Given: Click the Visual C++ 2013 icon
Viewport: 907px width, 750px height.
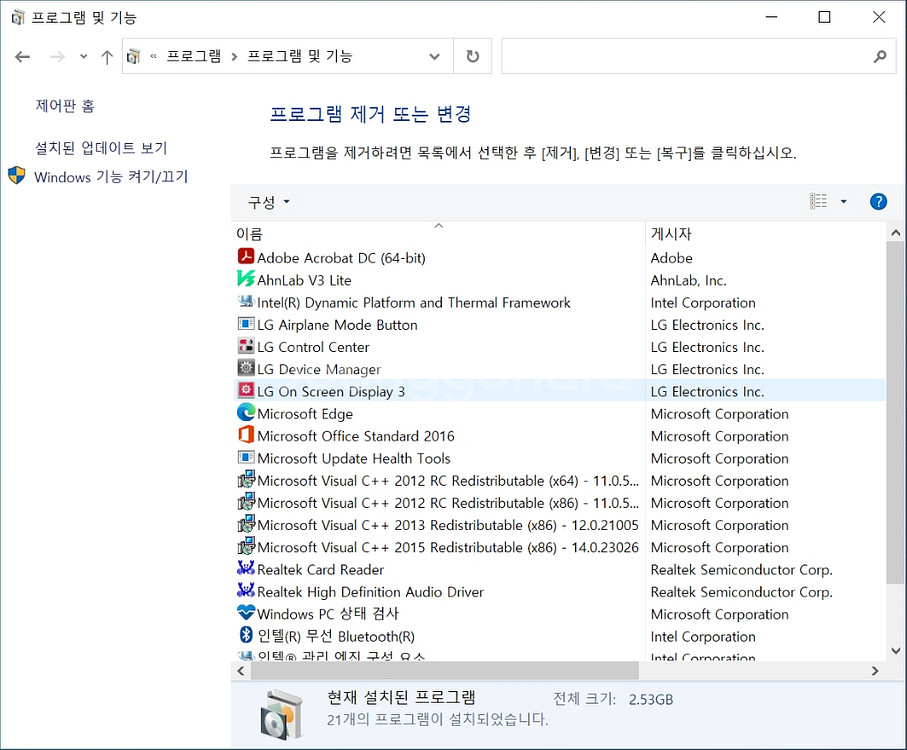Looking at the screenshot, I should pyautogui.click(x=246, y=524).
